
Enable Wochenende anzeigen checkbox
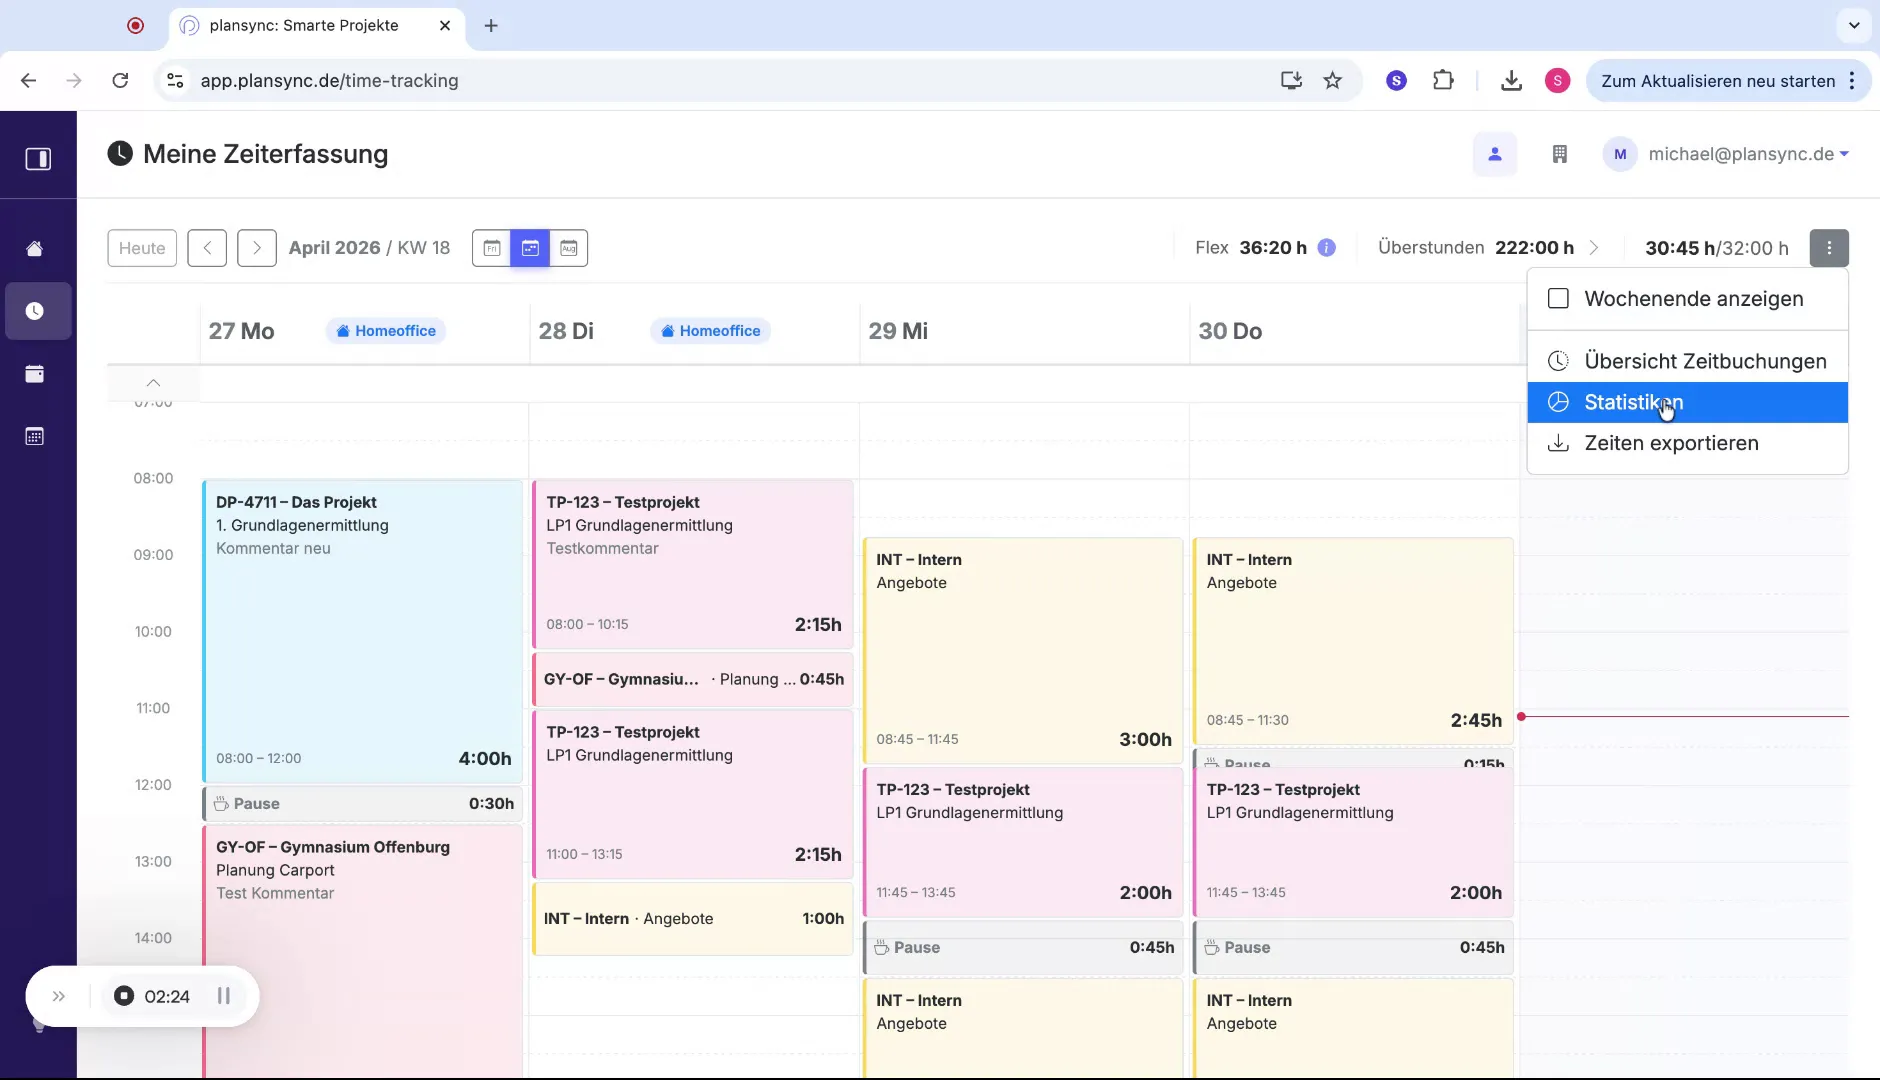(1558, 299)
